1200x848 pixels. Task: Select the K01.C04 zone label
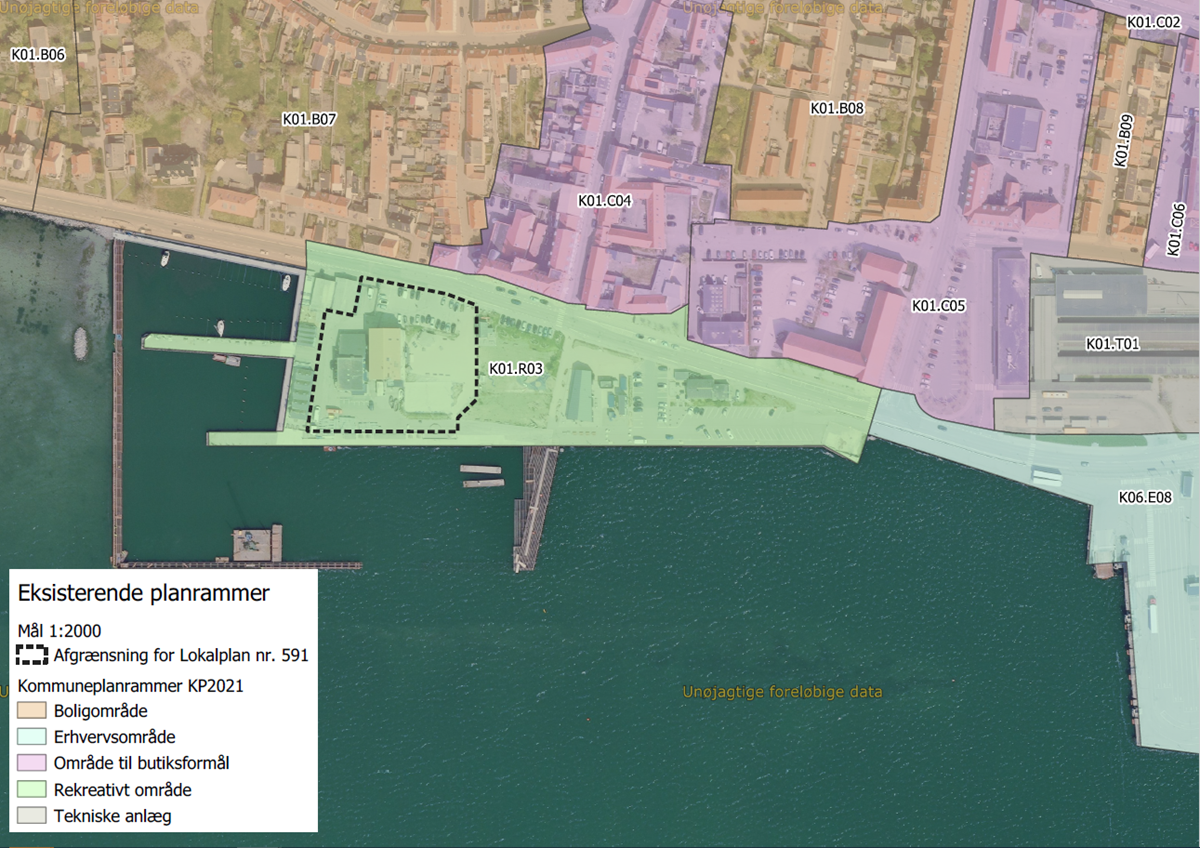605,200
